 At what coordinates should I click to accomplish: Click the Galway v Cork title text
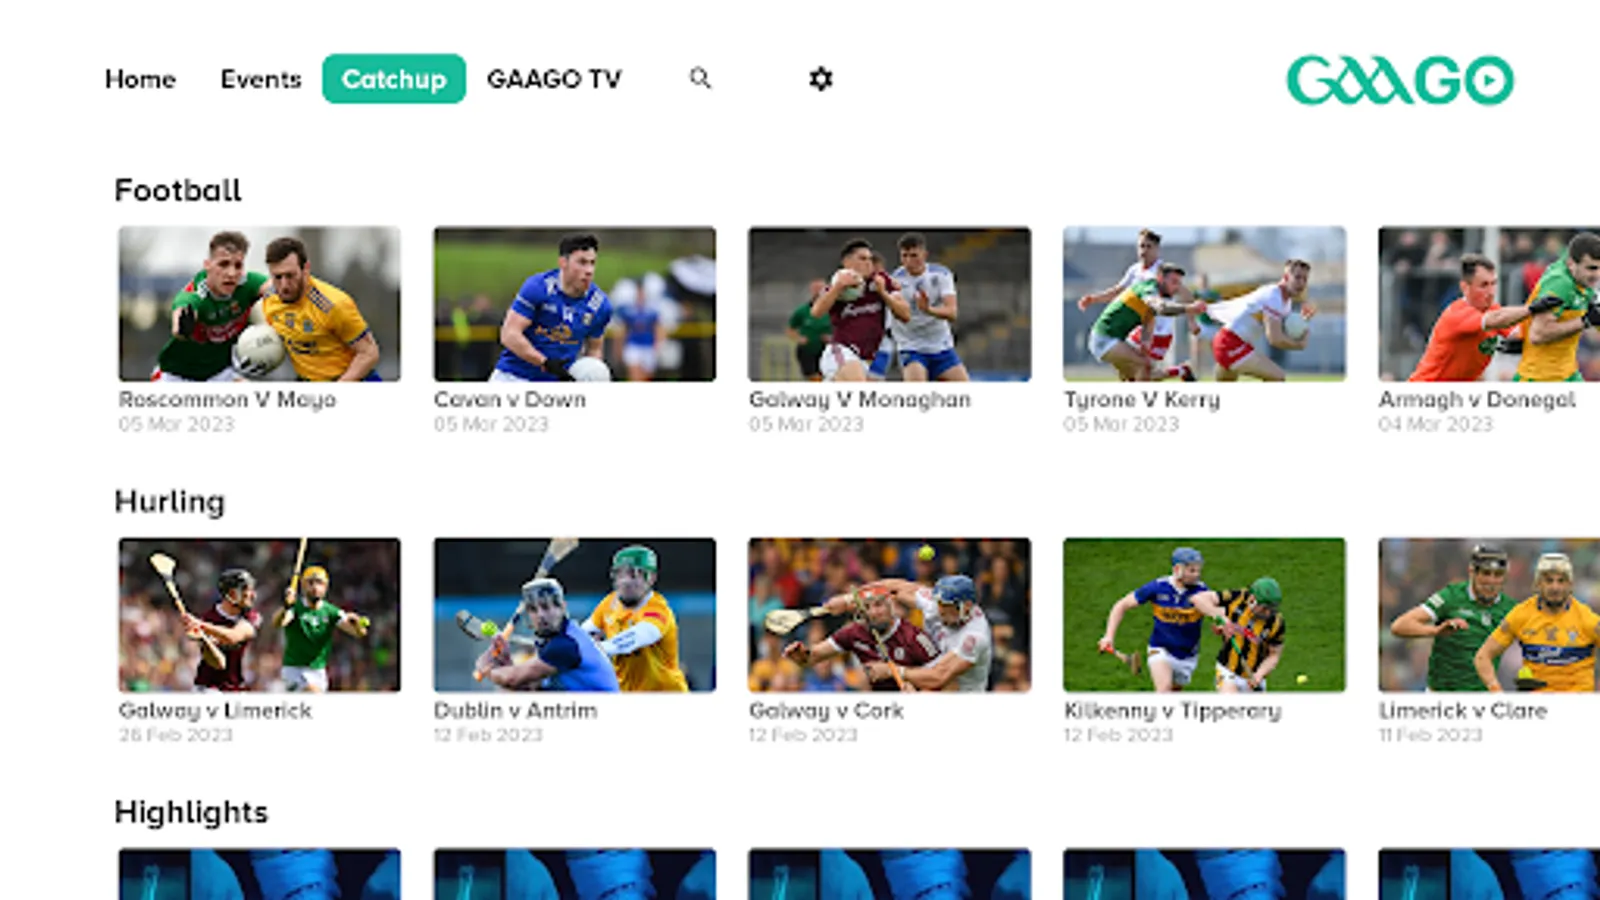826,711
